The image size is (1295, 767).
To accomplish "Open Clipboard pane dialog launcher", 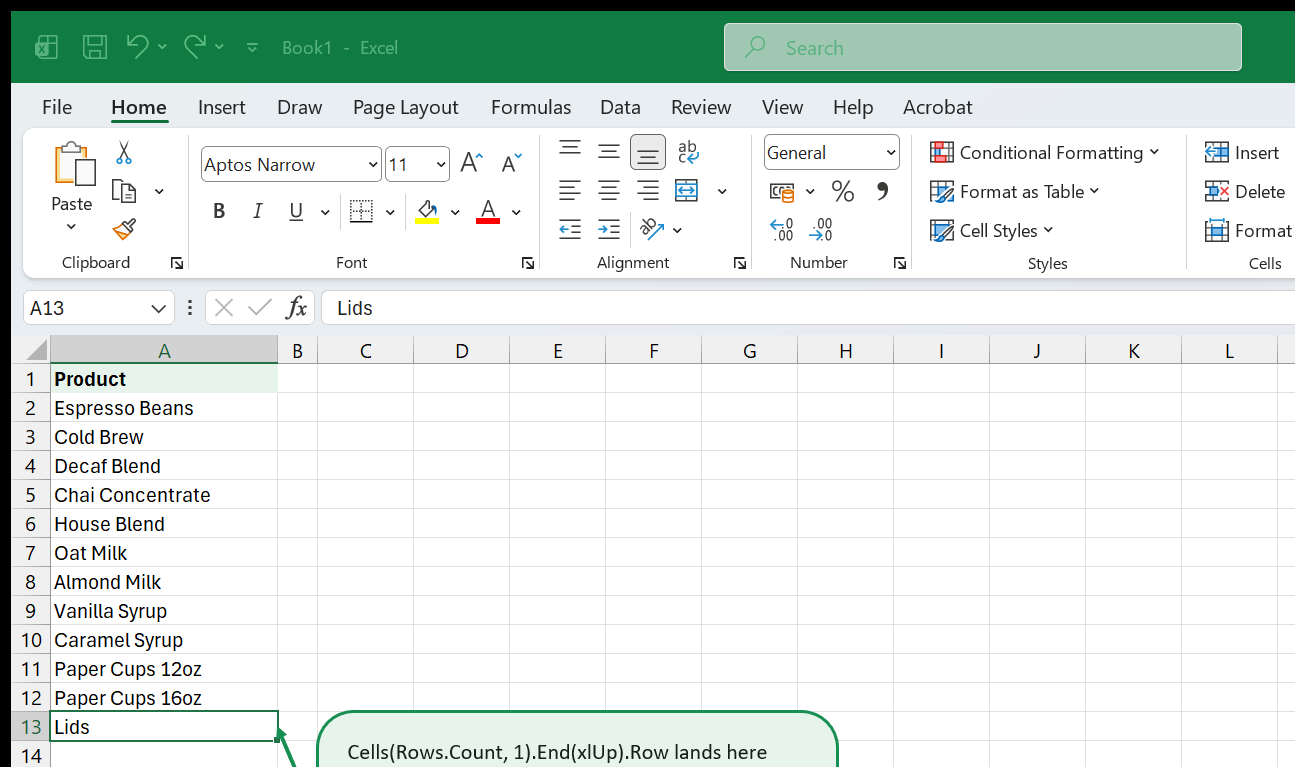I will [177, 263].
